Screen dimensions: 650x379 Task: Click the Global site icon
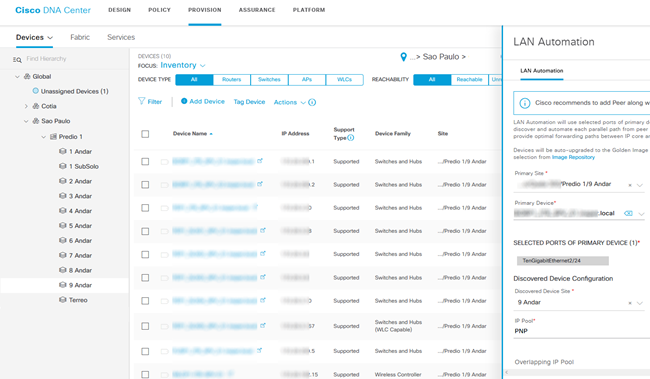[27, 76]
